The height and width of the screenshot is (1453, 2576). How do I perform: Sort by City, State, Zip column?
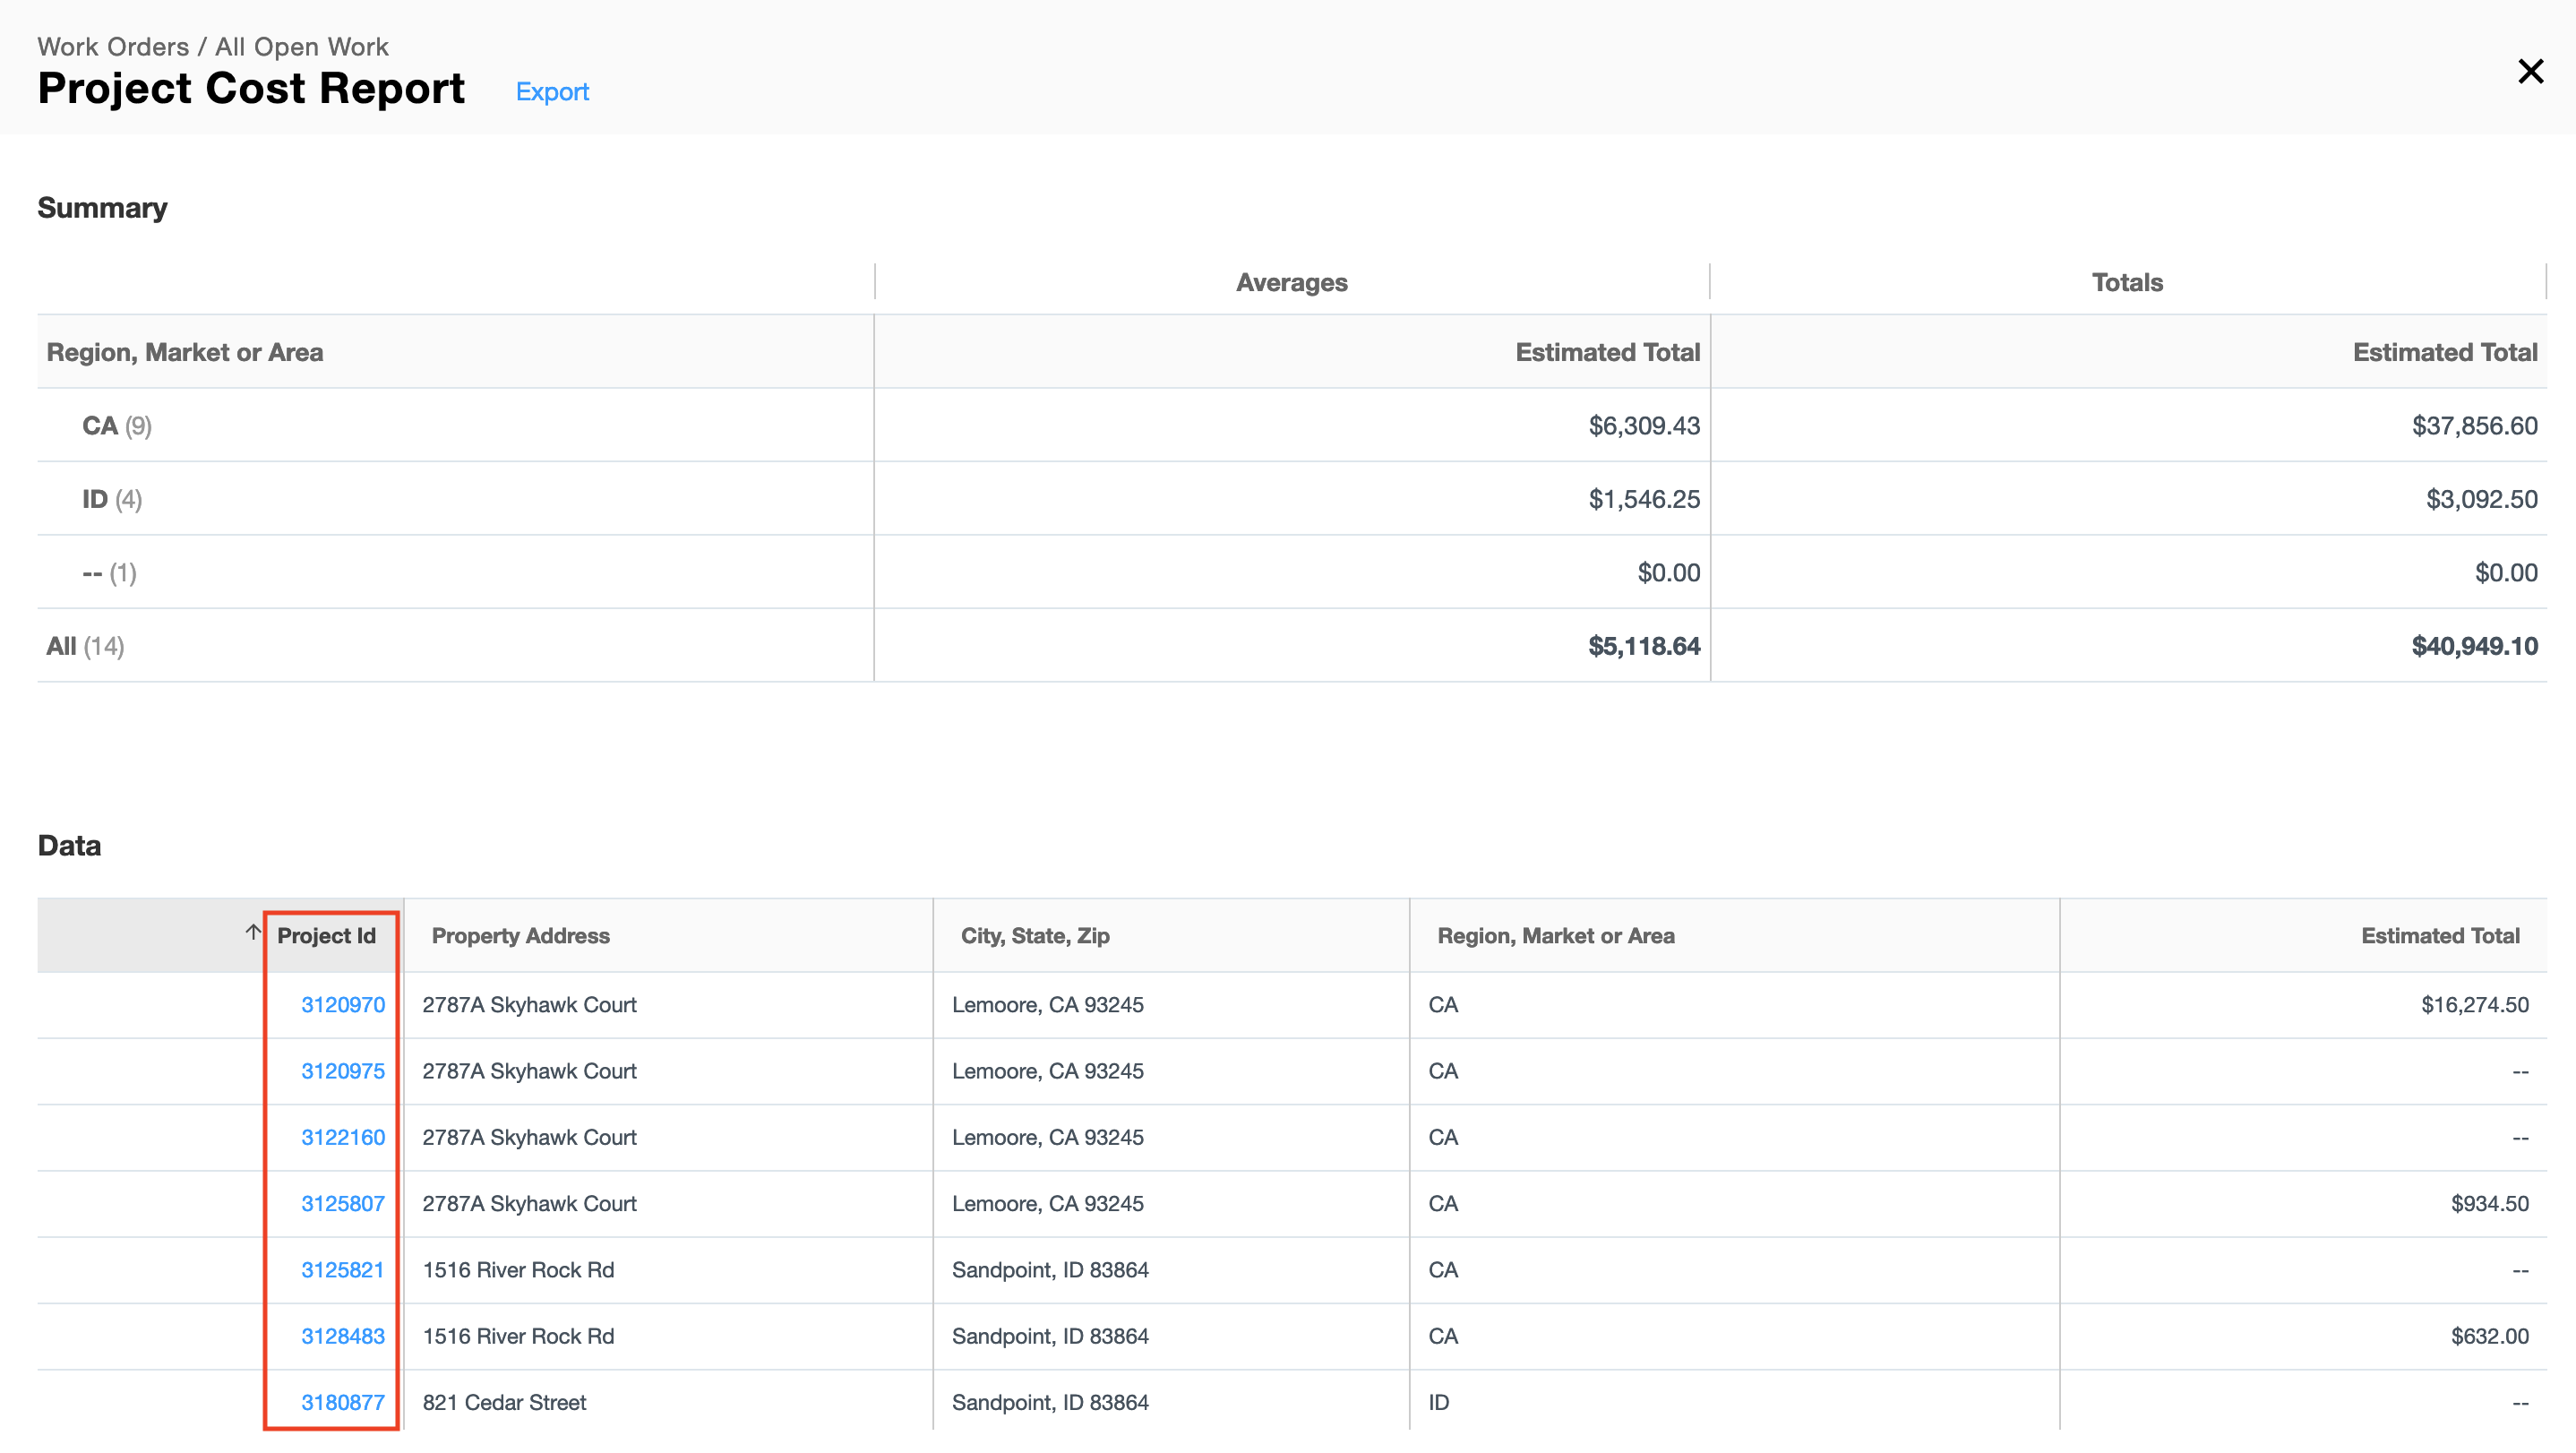click(x=1034, y=936)
